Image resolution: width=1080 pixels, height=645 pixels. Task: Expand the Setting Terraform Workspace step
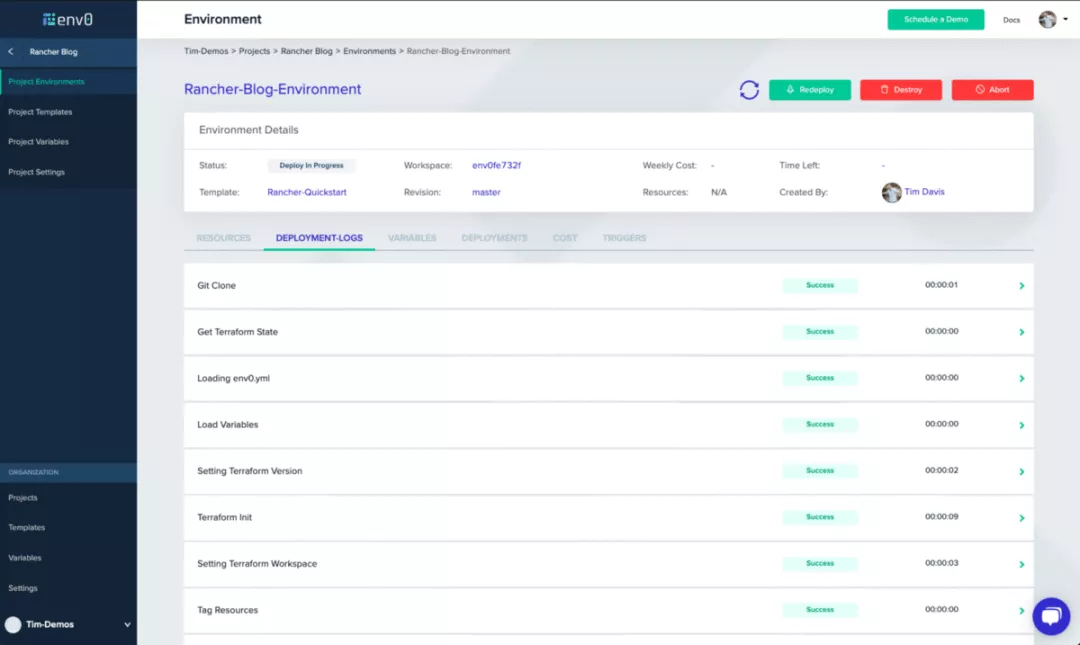coord(1021,564)
